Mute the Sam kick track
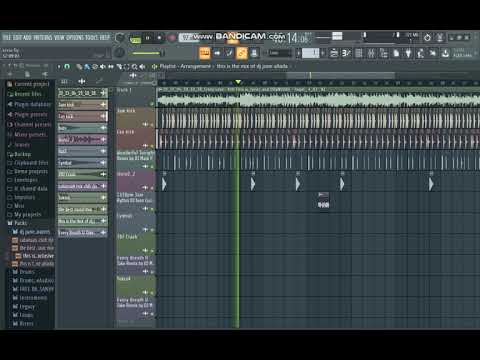The image size is (480, 360). pos(152,125)
